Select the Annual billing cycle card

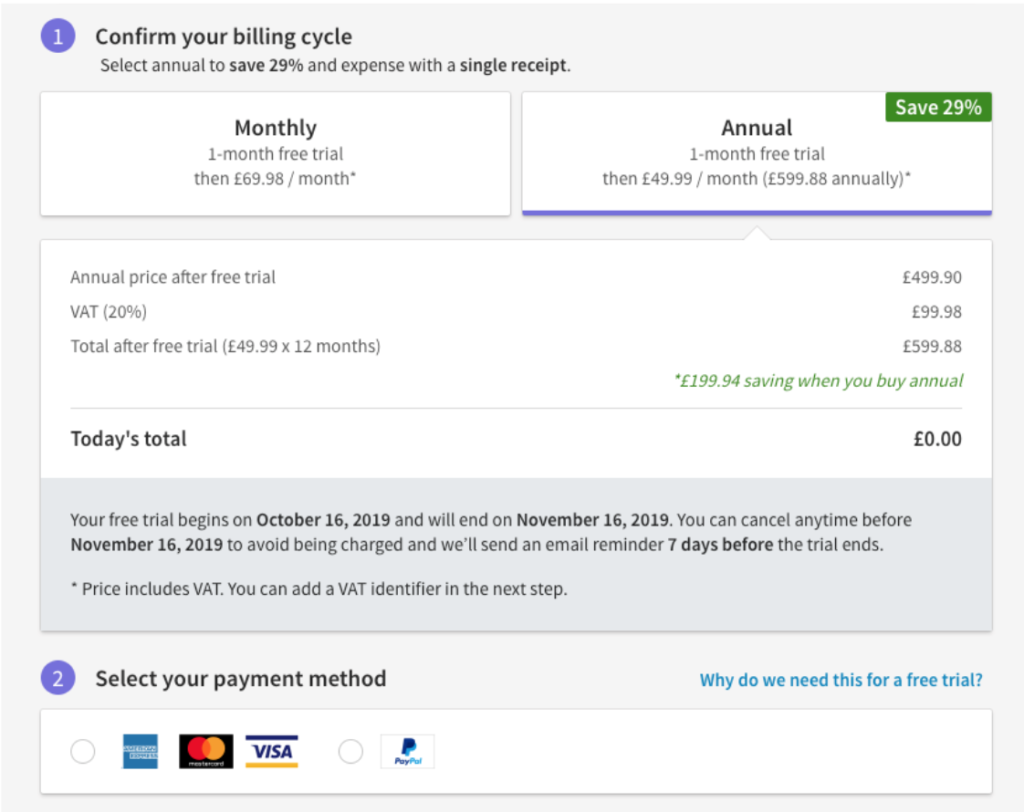pyautogui.click(x=756, y=154)
